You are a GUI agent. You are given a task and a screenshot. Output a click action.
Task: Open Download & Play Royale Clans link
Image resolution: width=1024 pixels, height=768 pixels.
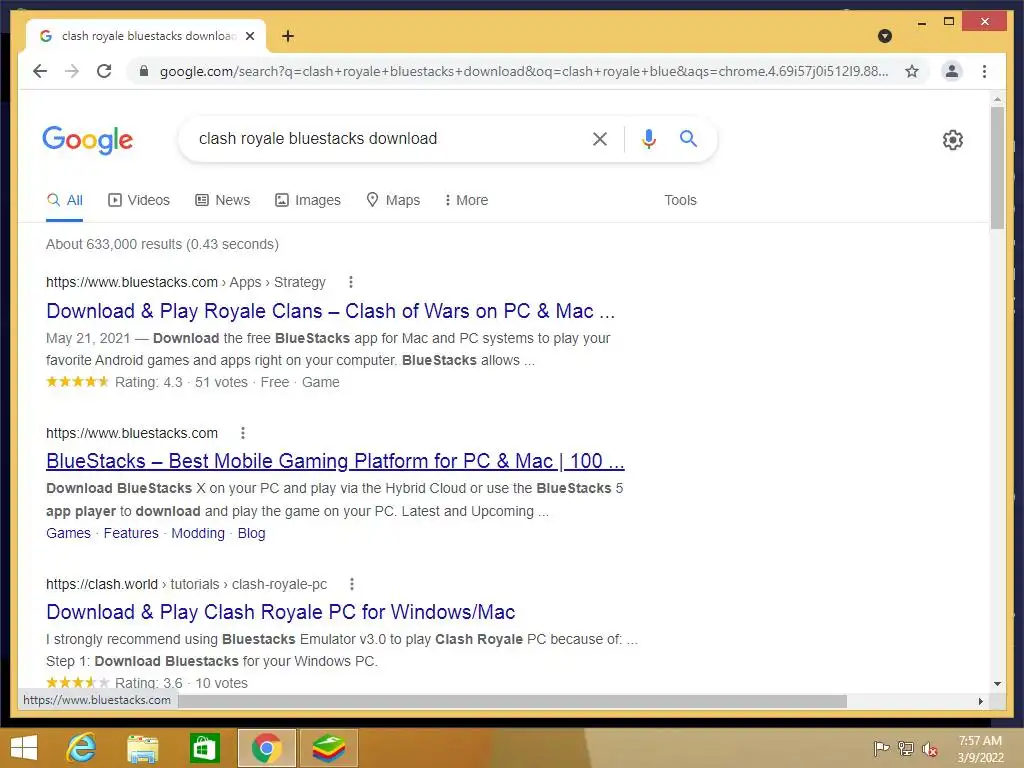point(330,311)
